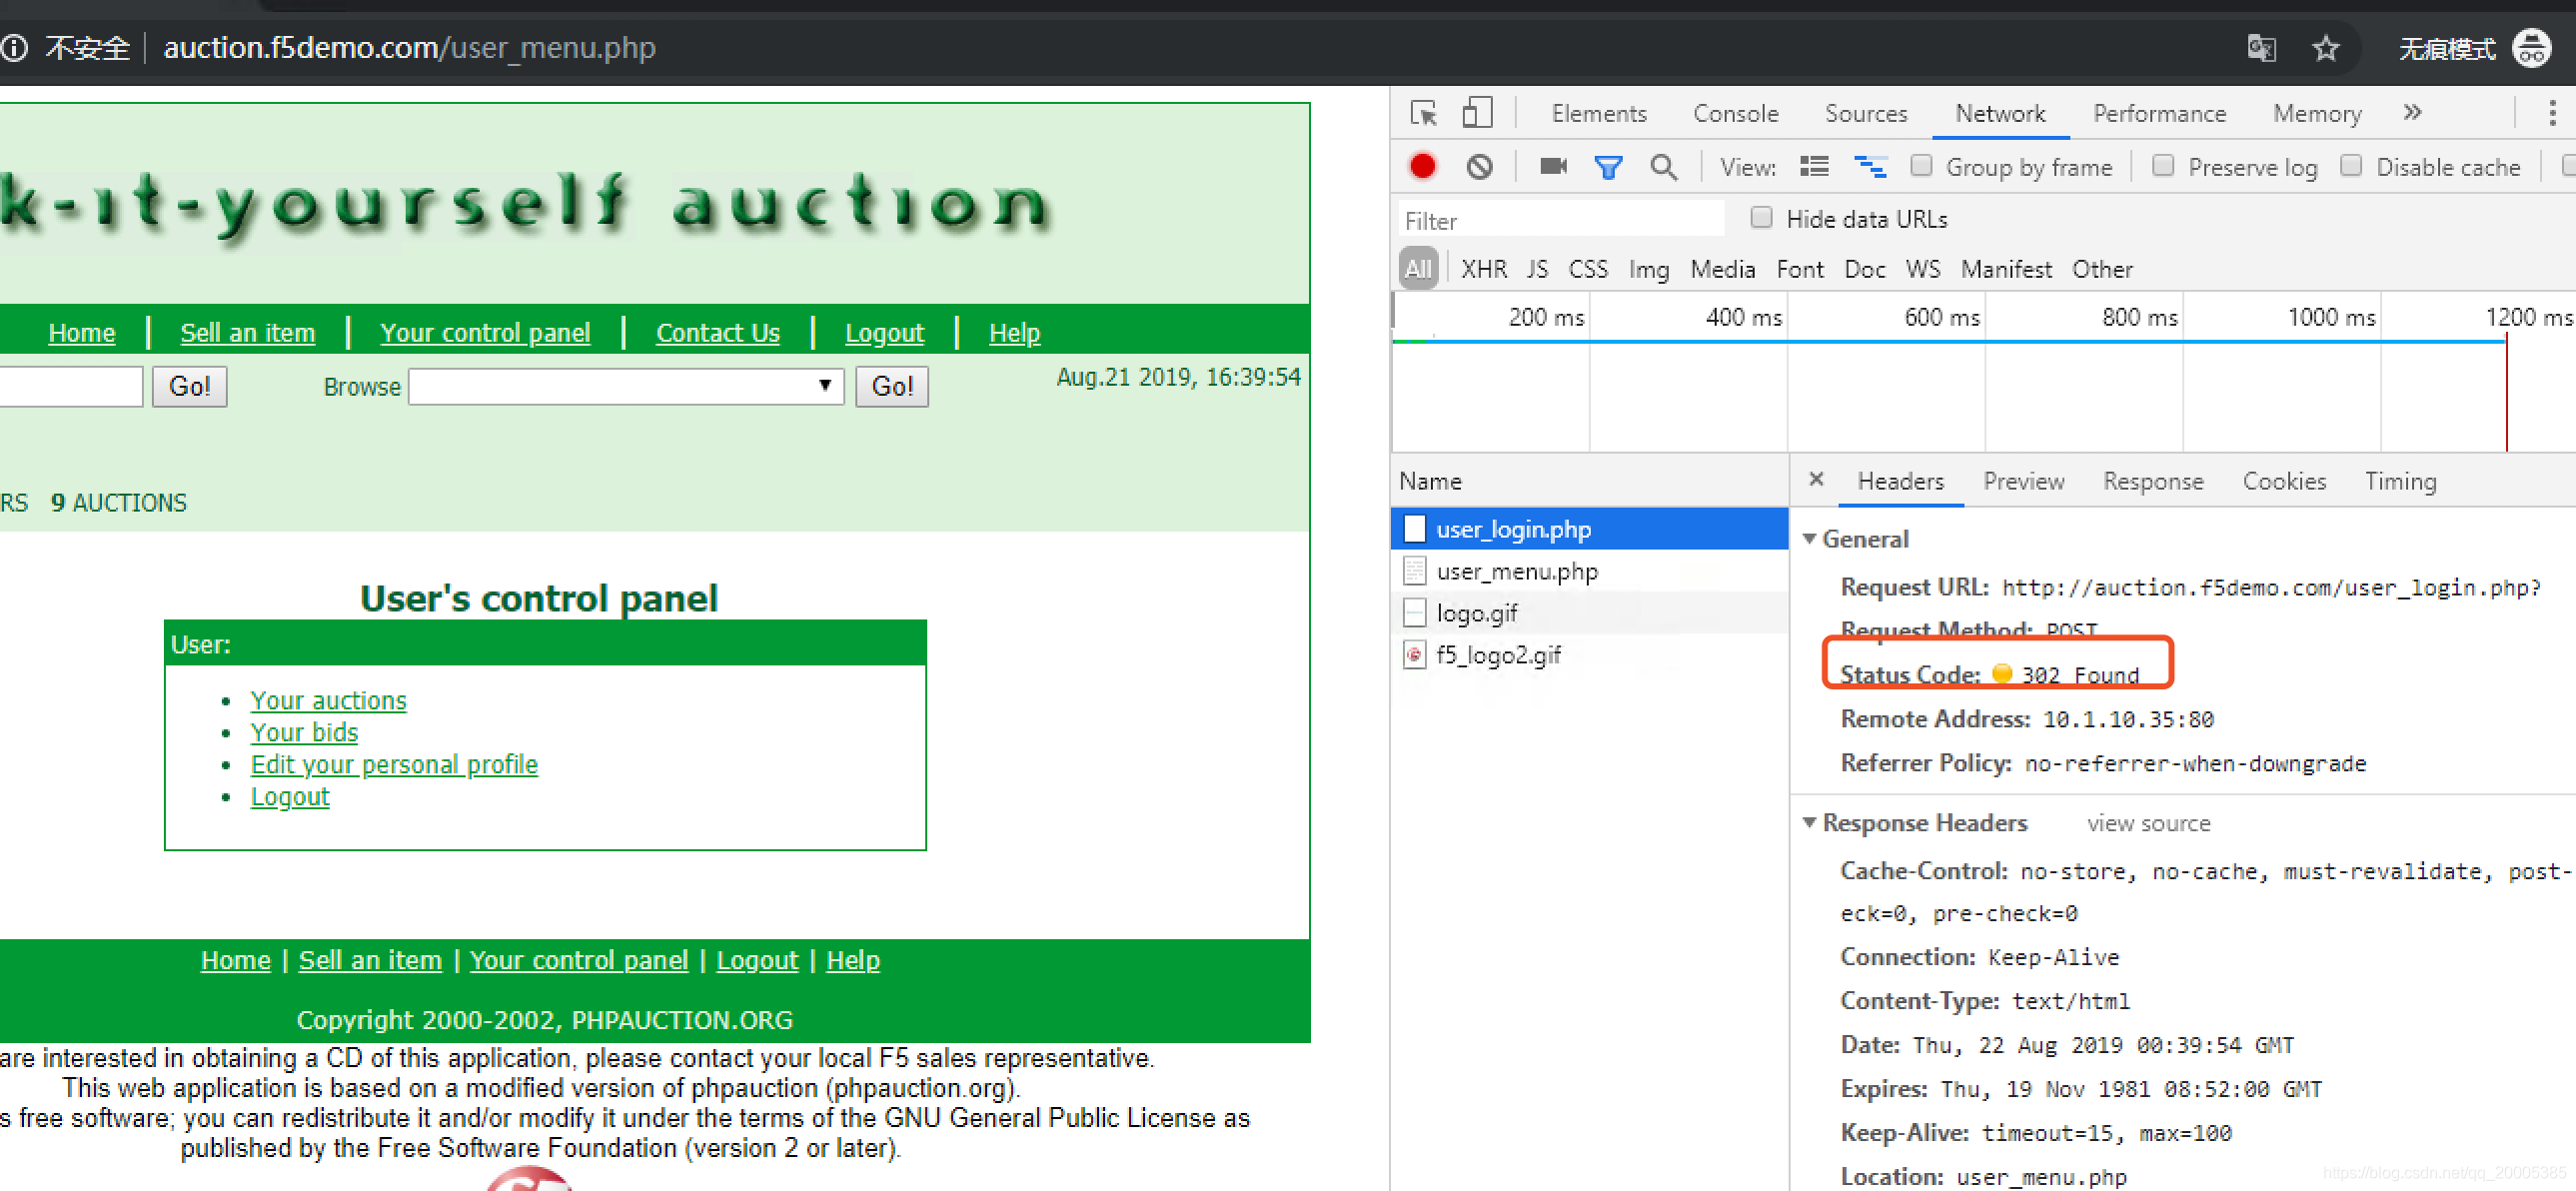This screenshot has height=1191, width=2576.
Task: Click the capture screenshots camera icon
Action: click(x=1552, y=166)
